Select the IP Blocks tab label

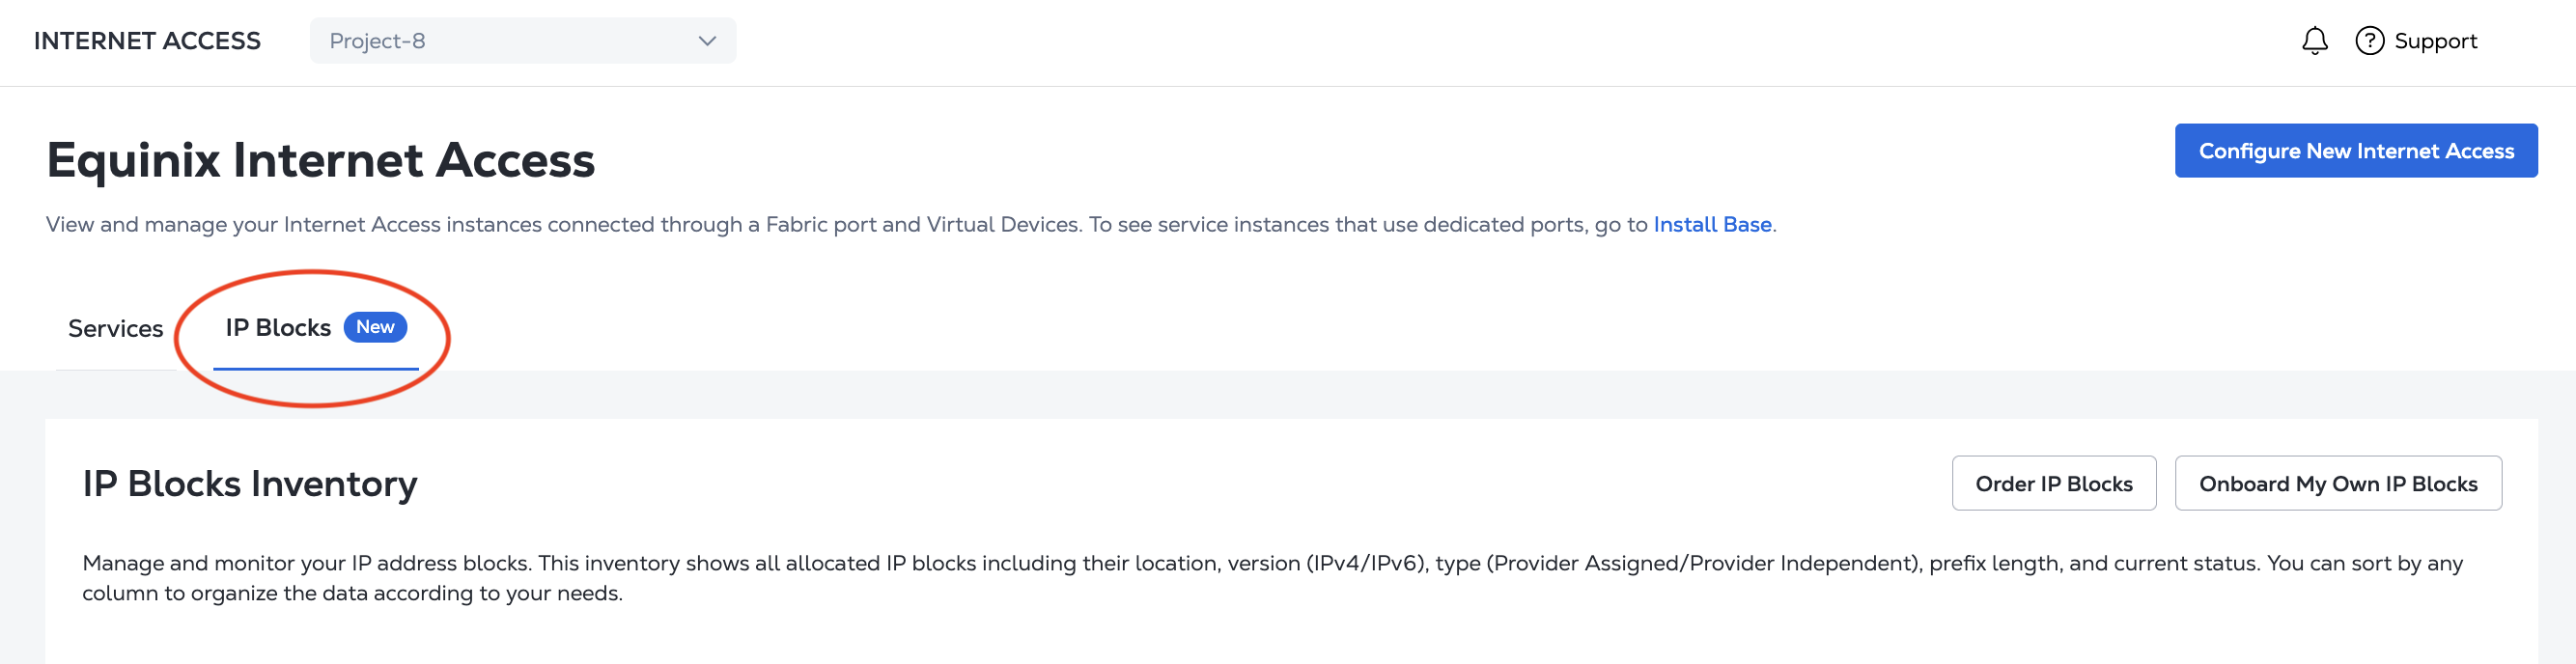[278, 328]
